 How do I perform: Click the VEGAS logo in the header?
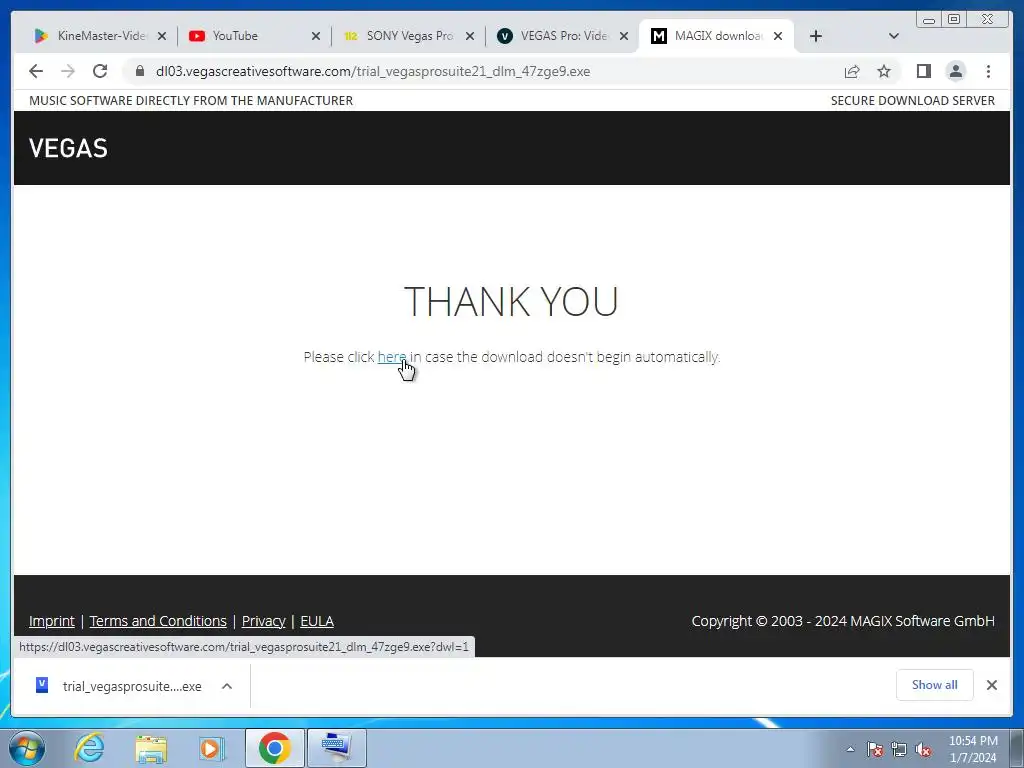pyautogui.click(x=68, y=148)
